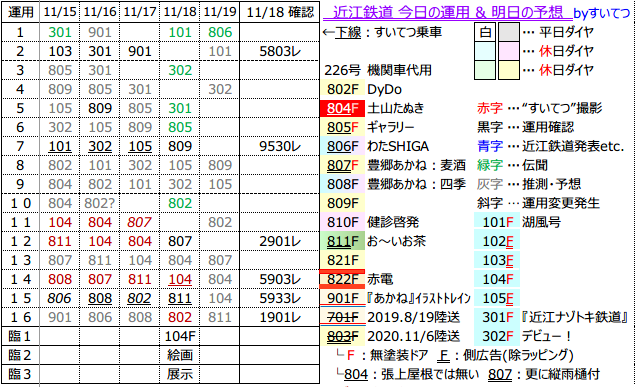Click the 2020.11/6陸送 note
This screenshot has height=387, width=635.
(413, 336)
